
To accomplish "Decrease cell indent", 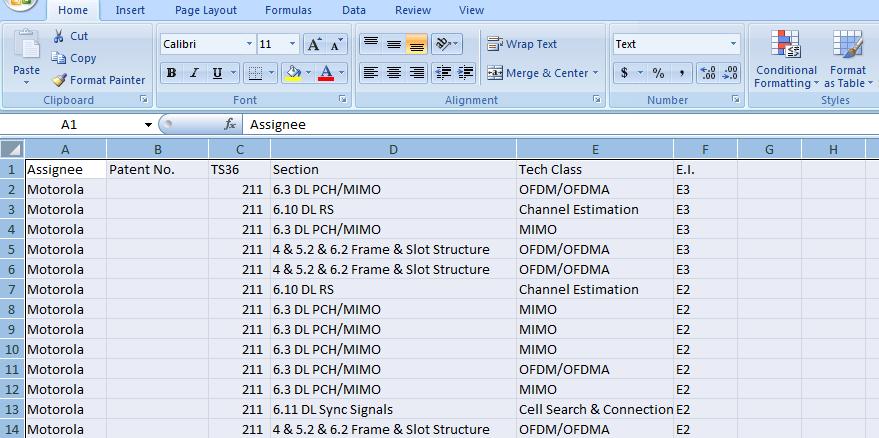I will [443, 73].
